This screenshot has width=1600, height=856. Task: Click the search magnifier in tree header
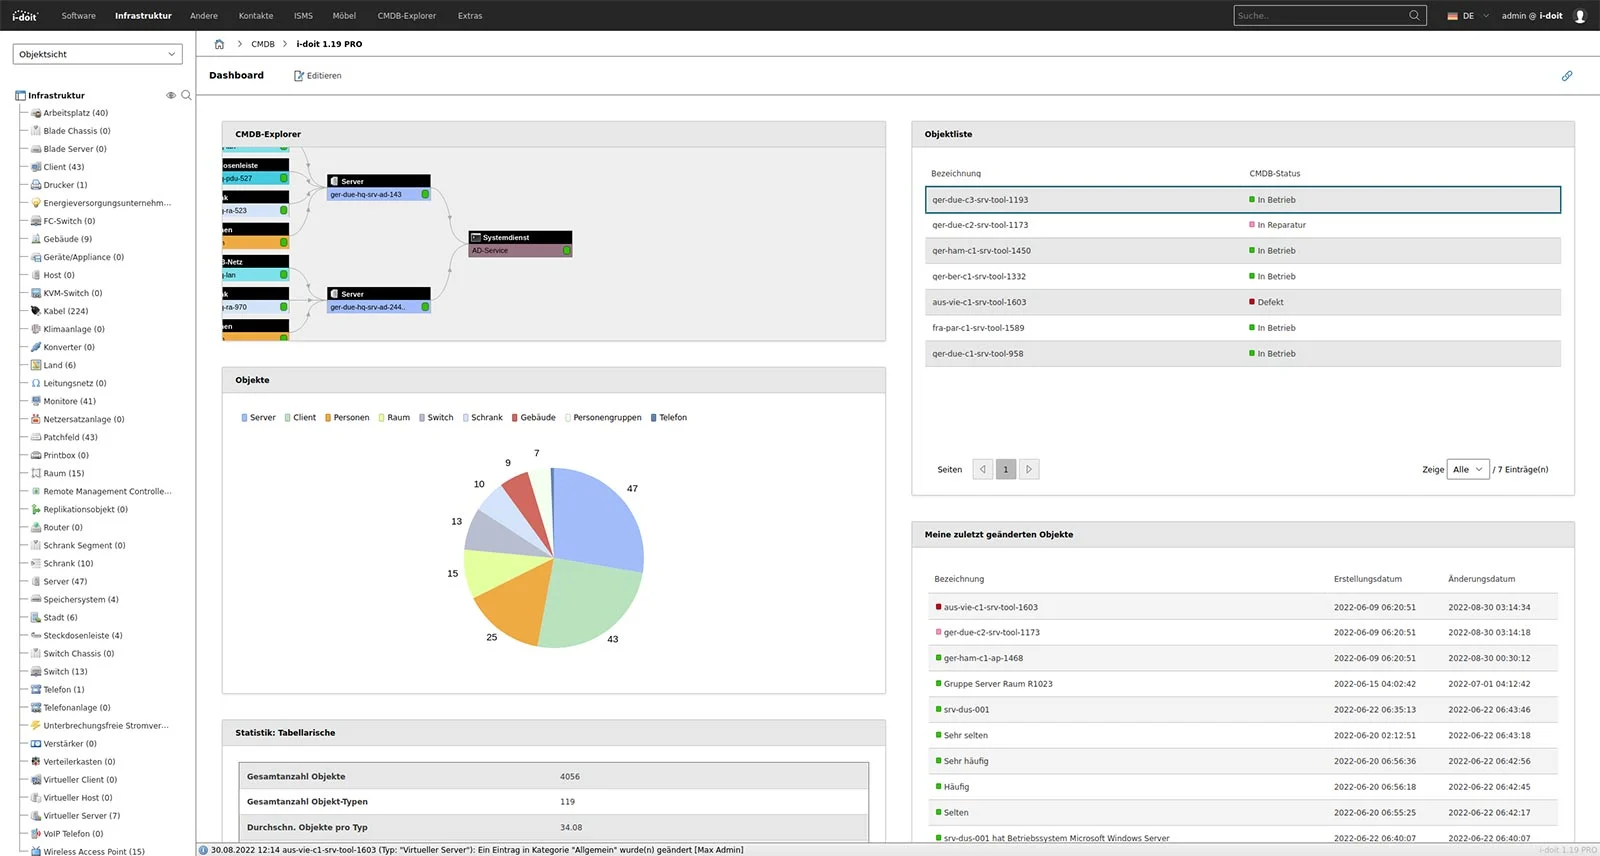[186, 95]
